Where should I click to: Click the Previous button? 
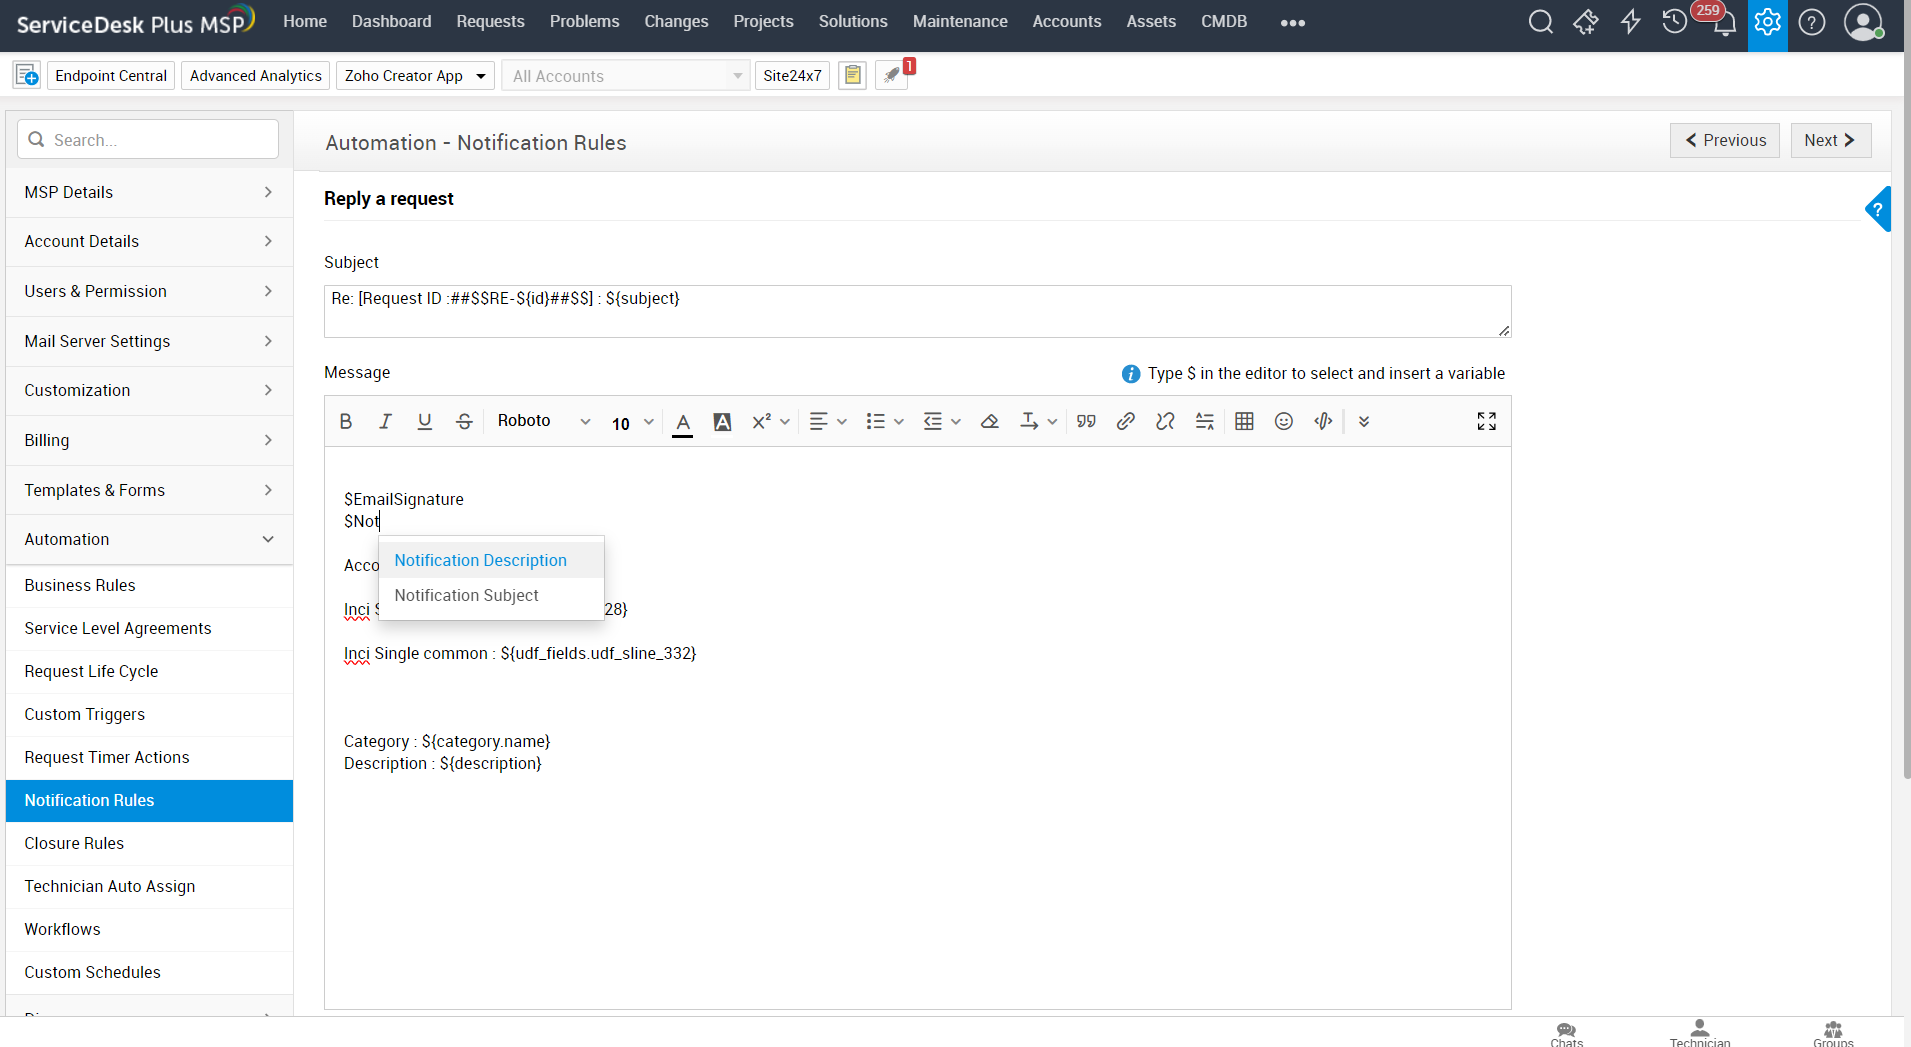[1725, 140]
